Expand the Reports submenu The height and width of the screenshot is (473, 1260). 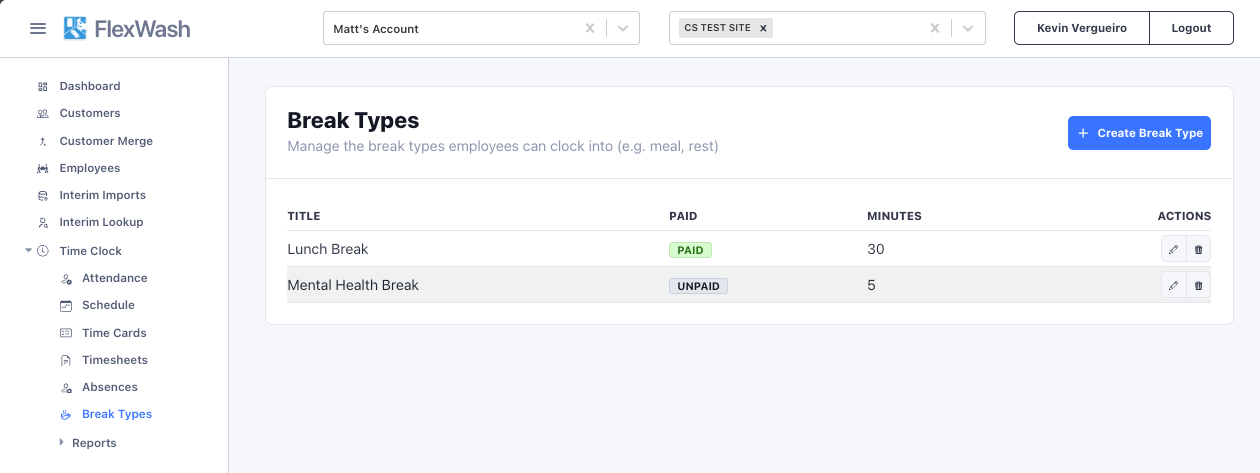pyautogui.click(x=61, y=442)
